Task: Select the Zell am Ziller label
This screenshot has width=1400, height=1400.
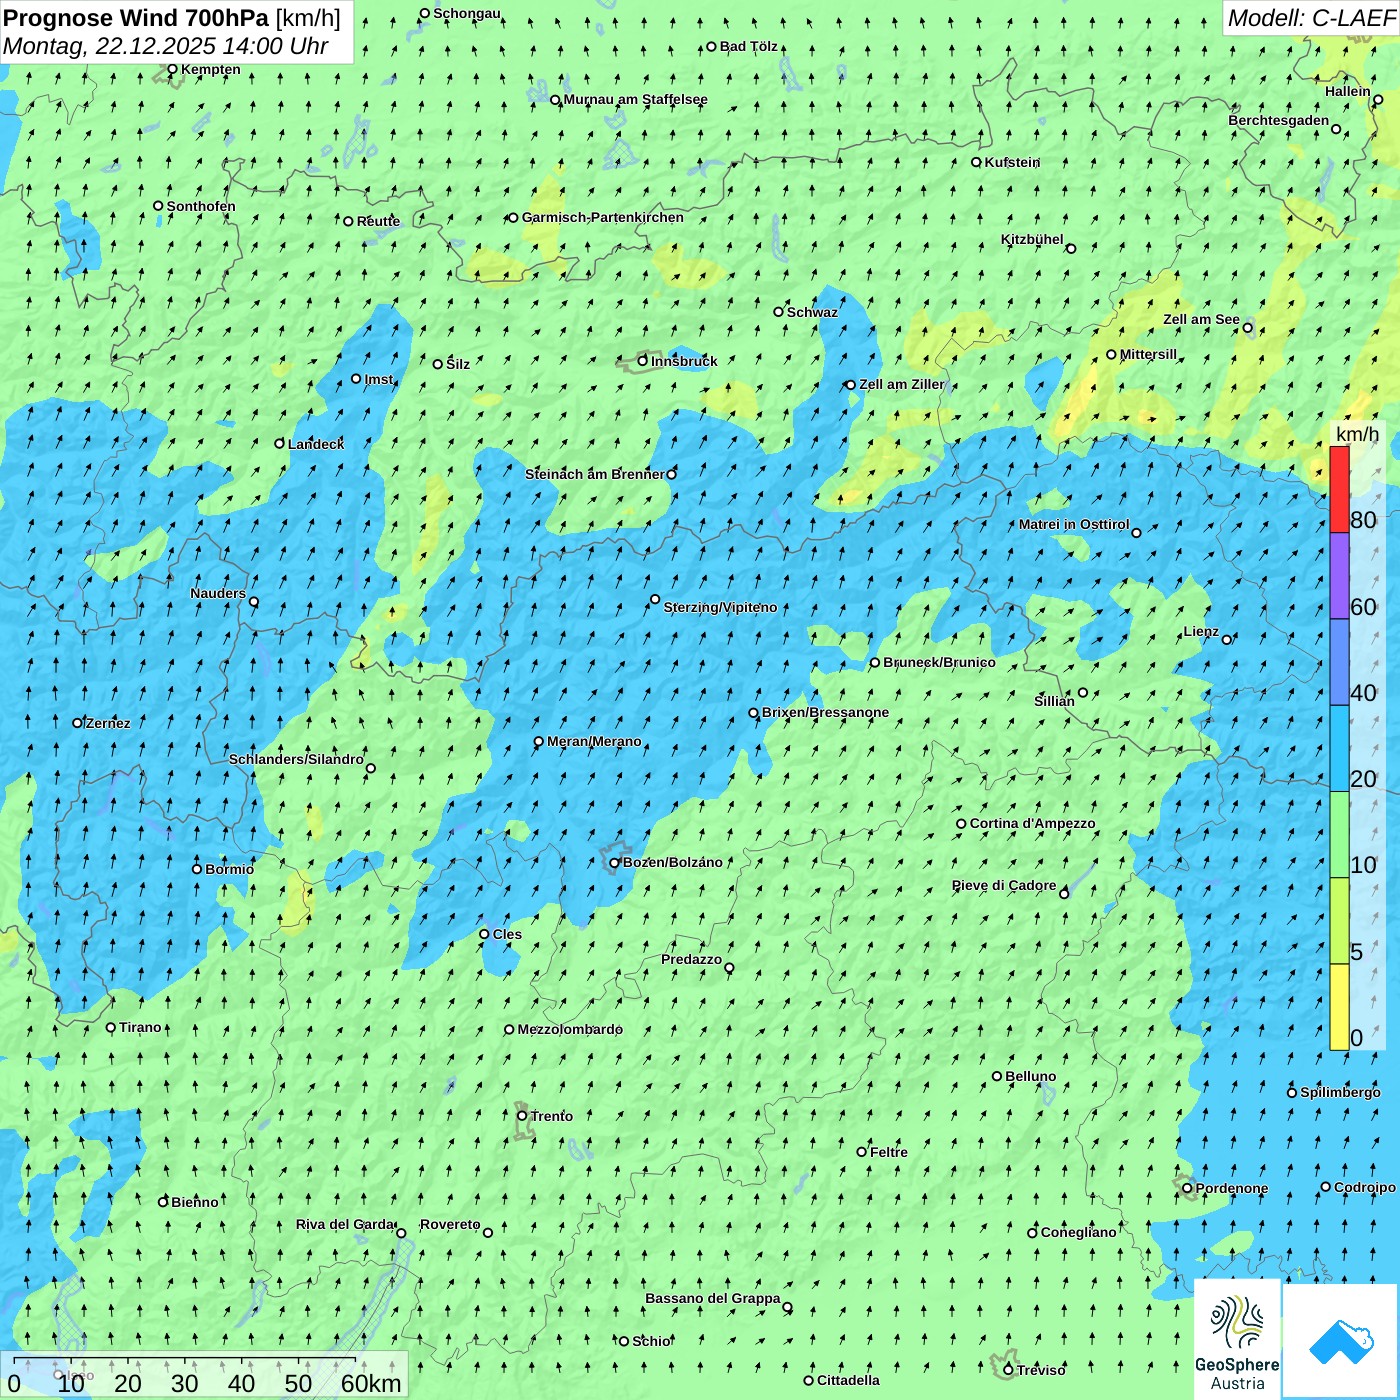Action: 901,384
